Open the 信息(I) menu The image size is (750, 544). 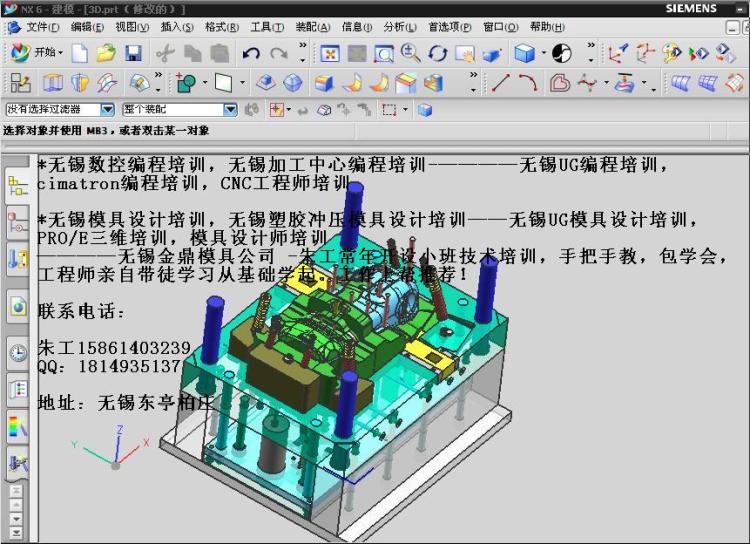coord(356,27)
